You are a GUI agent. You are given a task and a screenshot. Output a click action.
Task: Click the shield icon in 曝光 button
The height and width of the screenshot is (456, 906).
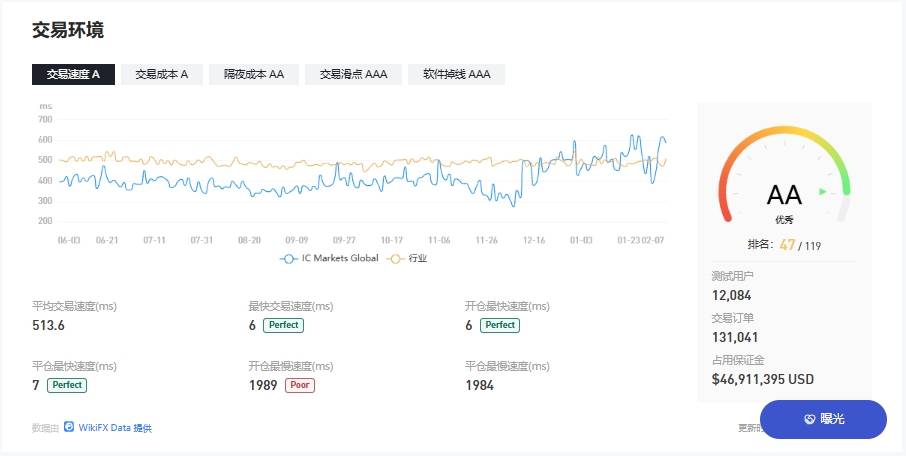point(810,420)
